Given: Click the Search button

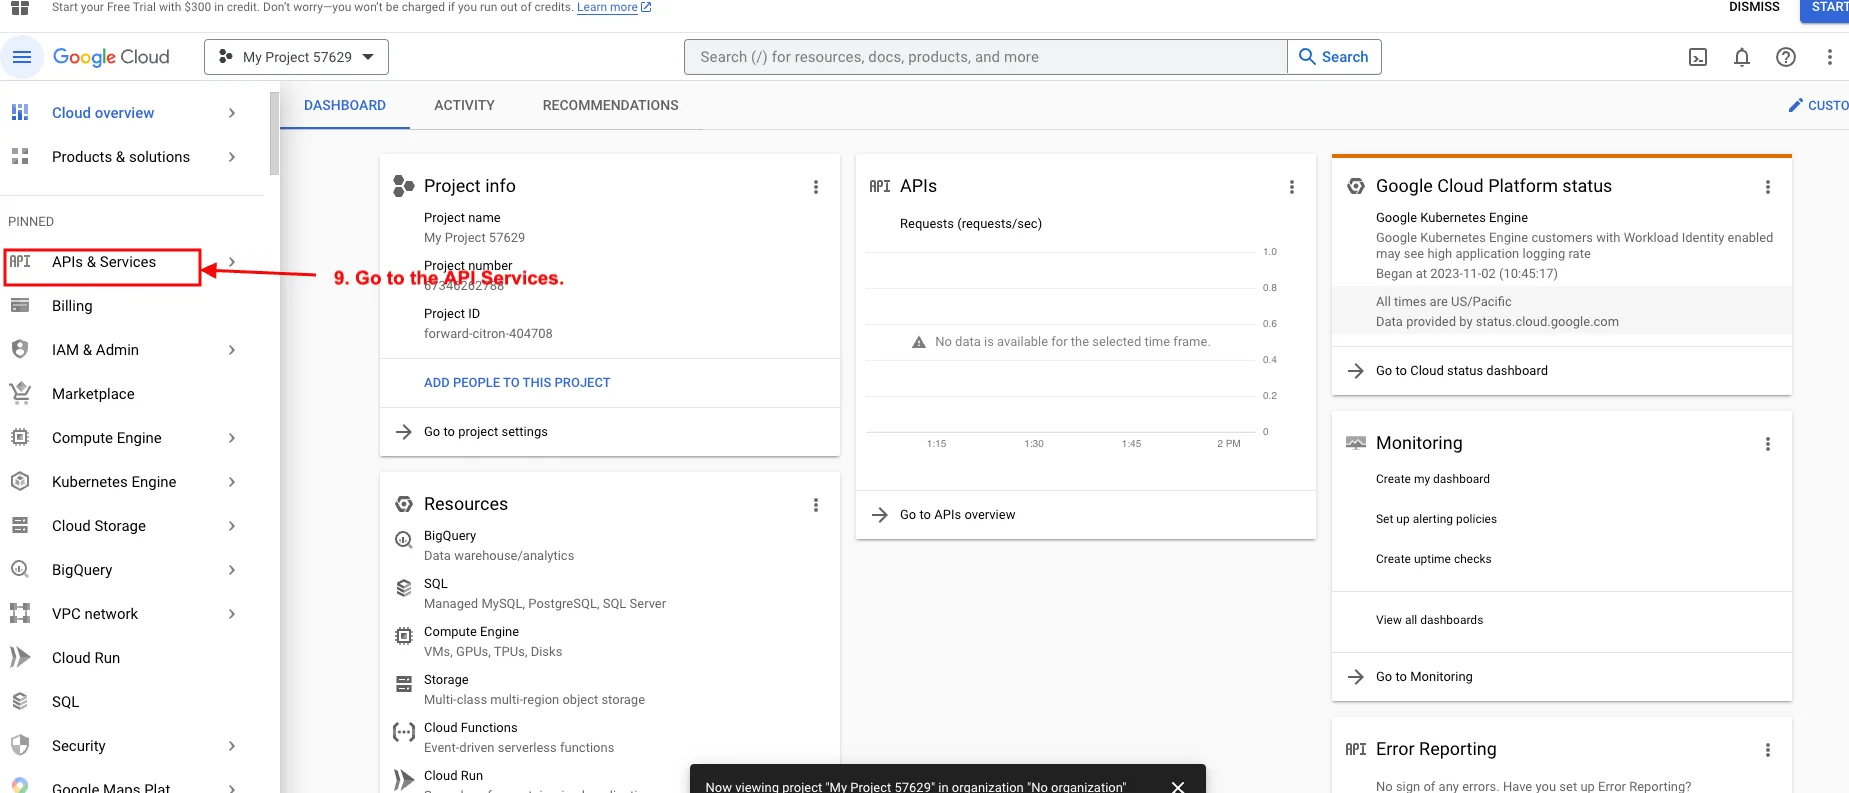Looking at the screenshot, I should (1334, 57).
